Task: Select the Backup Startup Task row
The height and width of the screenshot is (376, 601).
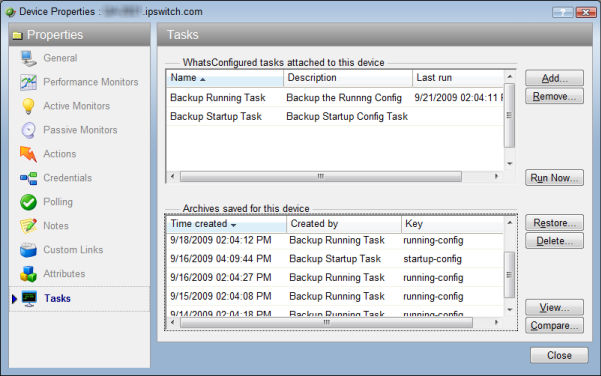Action: [x=335, y=117]
